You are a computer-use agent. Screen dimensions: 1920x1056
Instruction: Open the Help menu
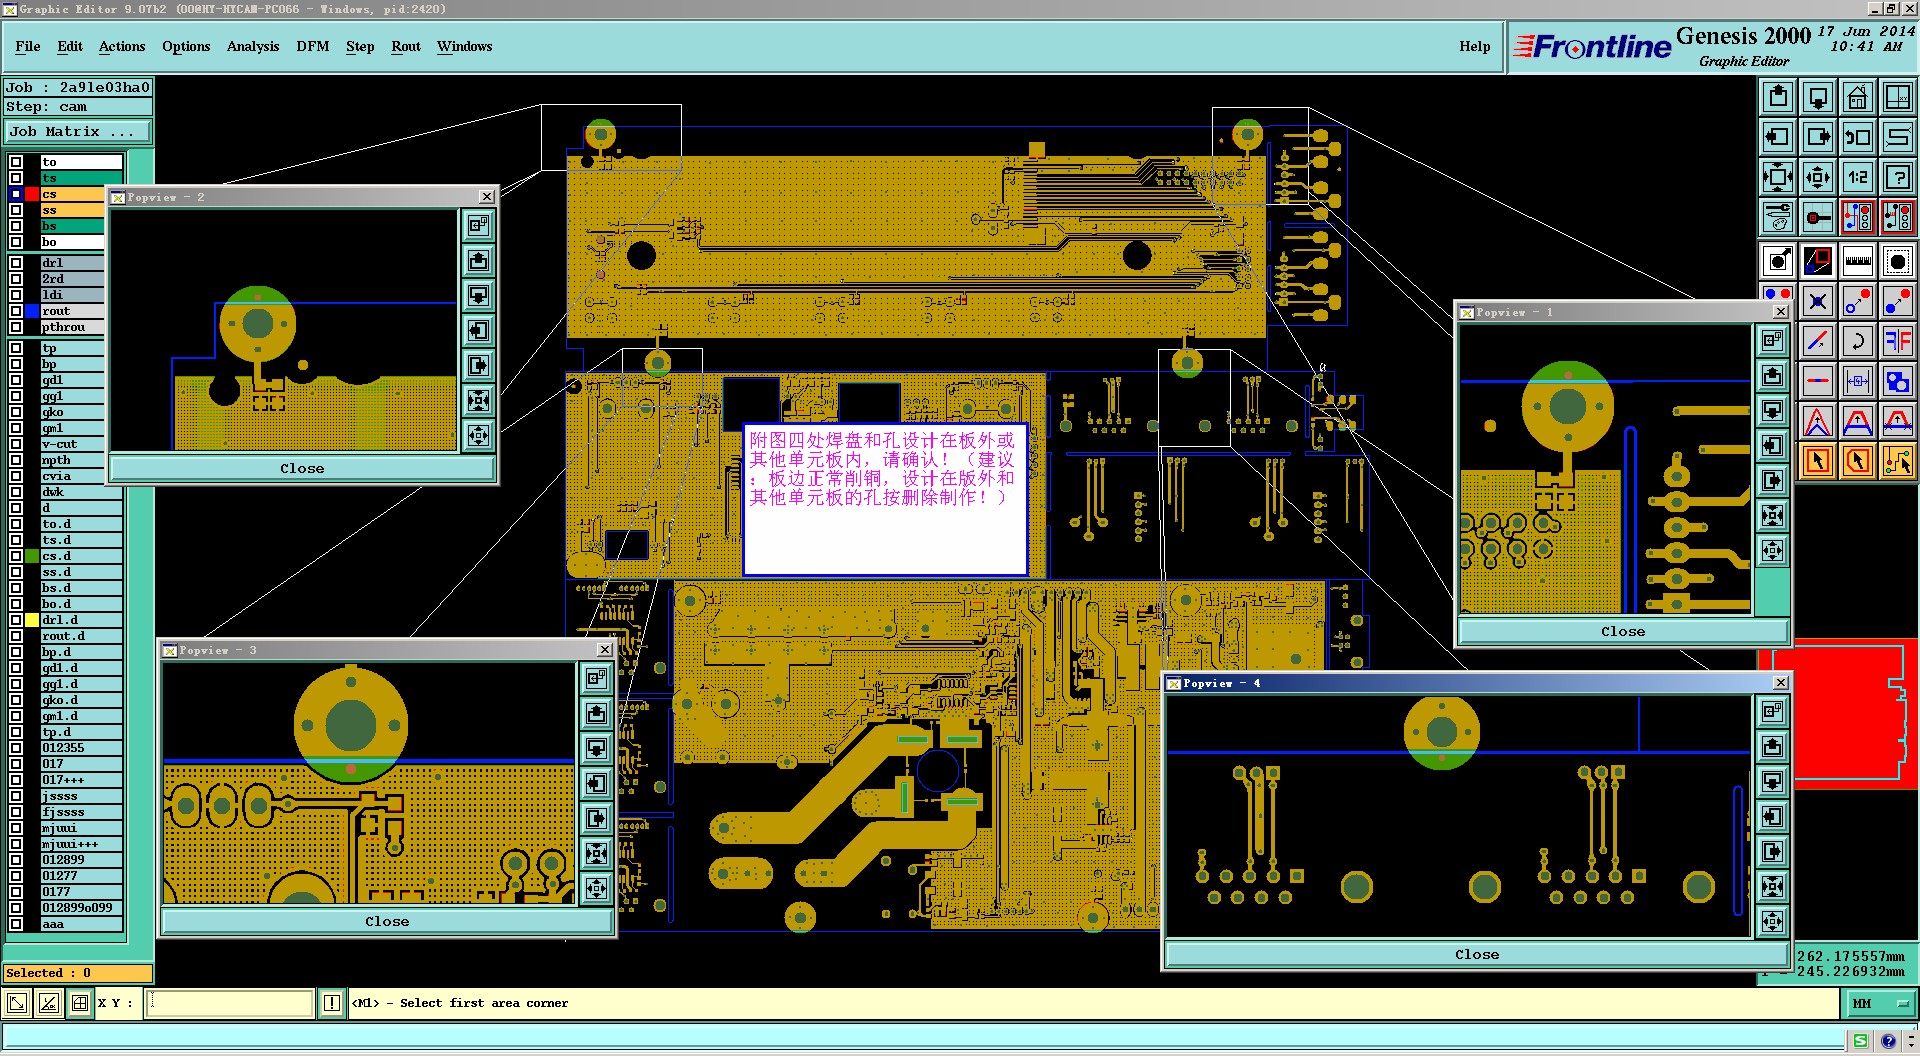pyautogui.click(x=1475, y=46)
